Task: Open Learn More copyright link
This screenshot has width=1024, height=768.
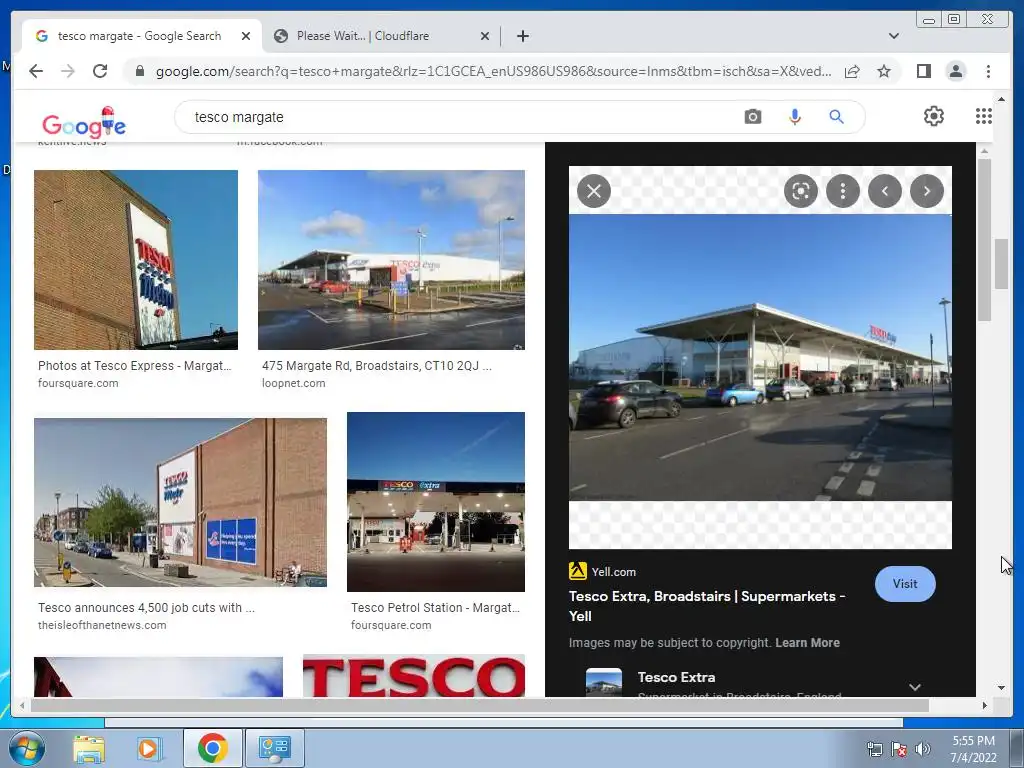Action: (x=807, y=643)
